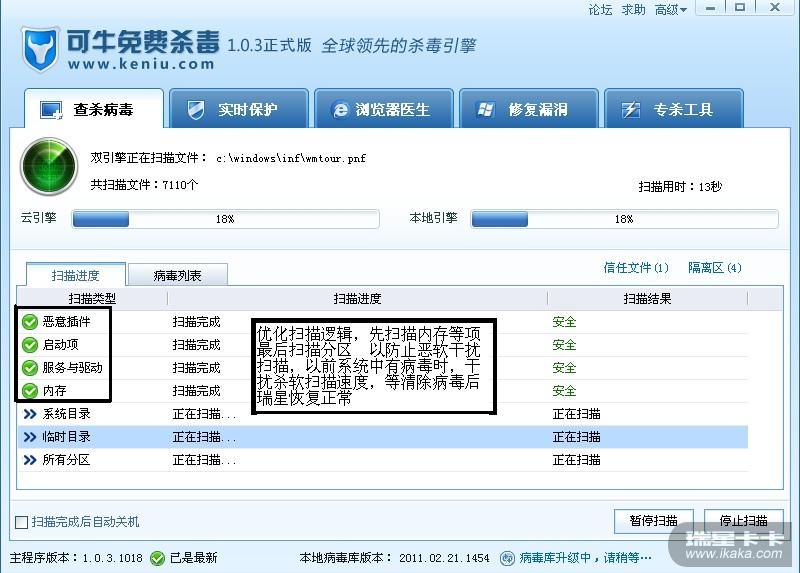Click the 病毒库升级中,请稍等 status text

(x=585, y=558)
